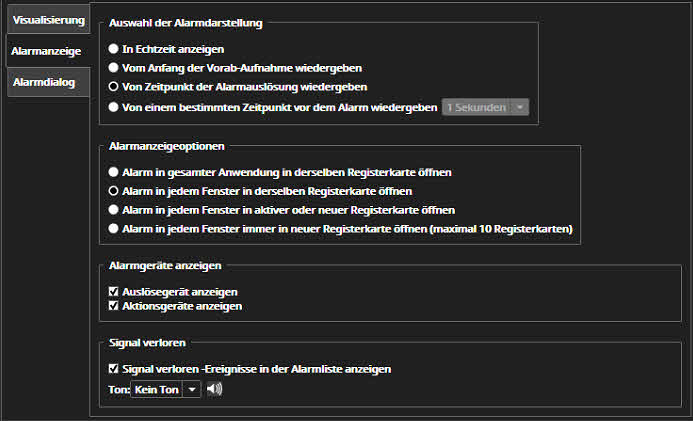Open the Alarmdialog tab
Image resolution: width=693 pixels, height=421 pixels.
coord(43,83)
